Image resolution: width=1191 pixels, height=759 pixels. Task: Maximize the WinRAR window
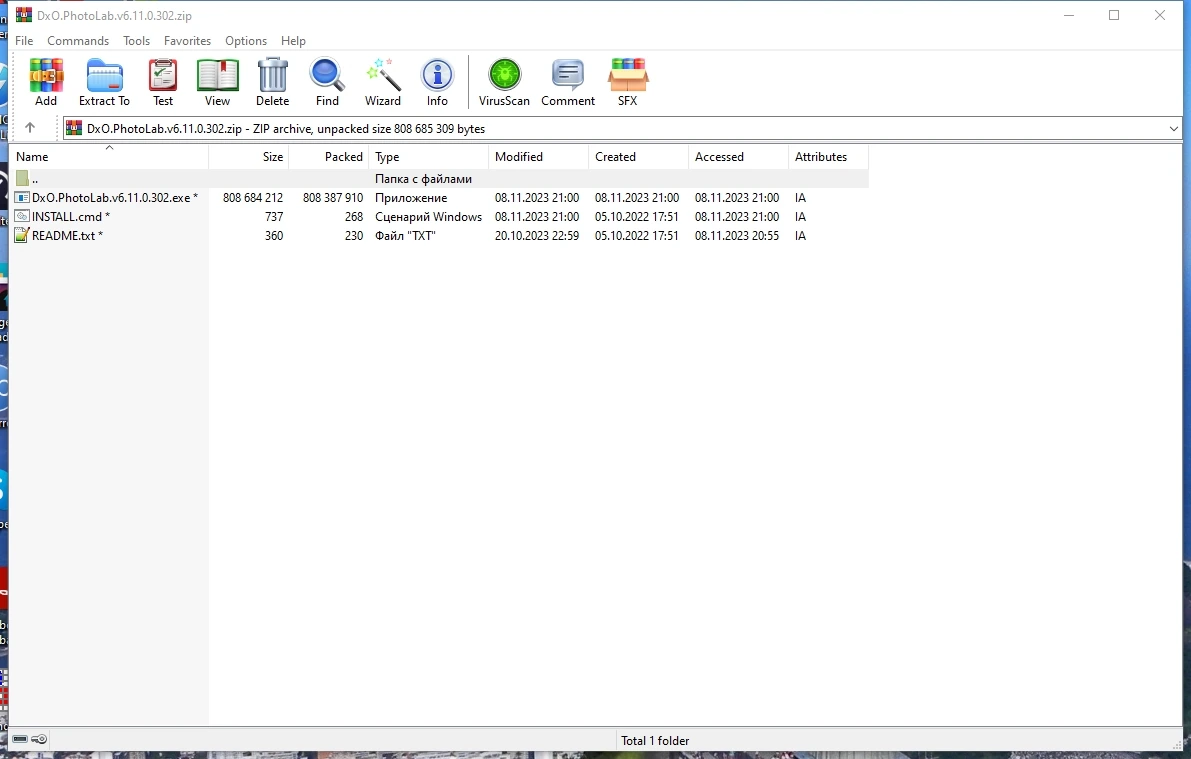(1114, 15)
